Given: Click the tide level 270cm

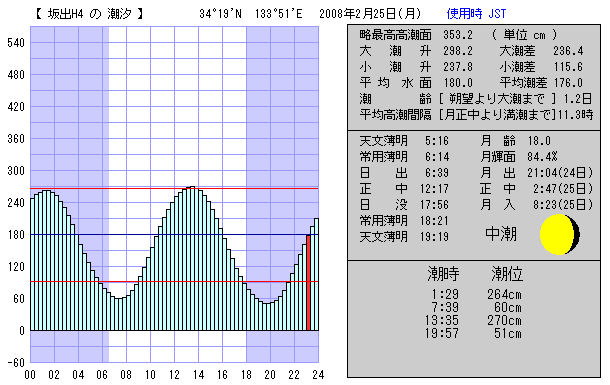Looking at the screenshot, I should tap(504, 320).
